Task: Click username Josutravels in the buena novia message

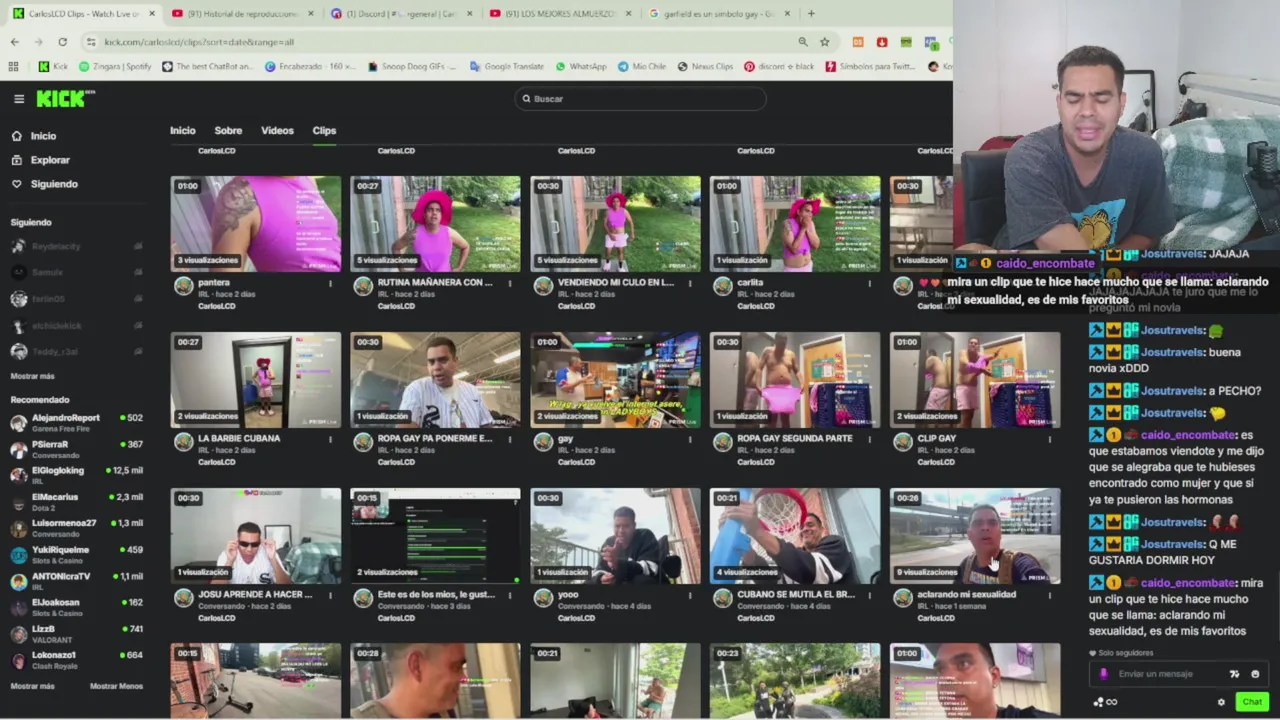Action: point(1172,353)
